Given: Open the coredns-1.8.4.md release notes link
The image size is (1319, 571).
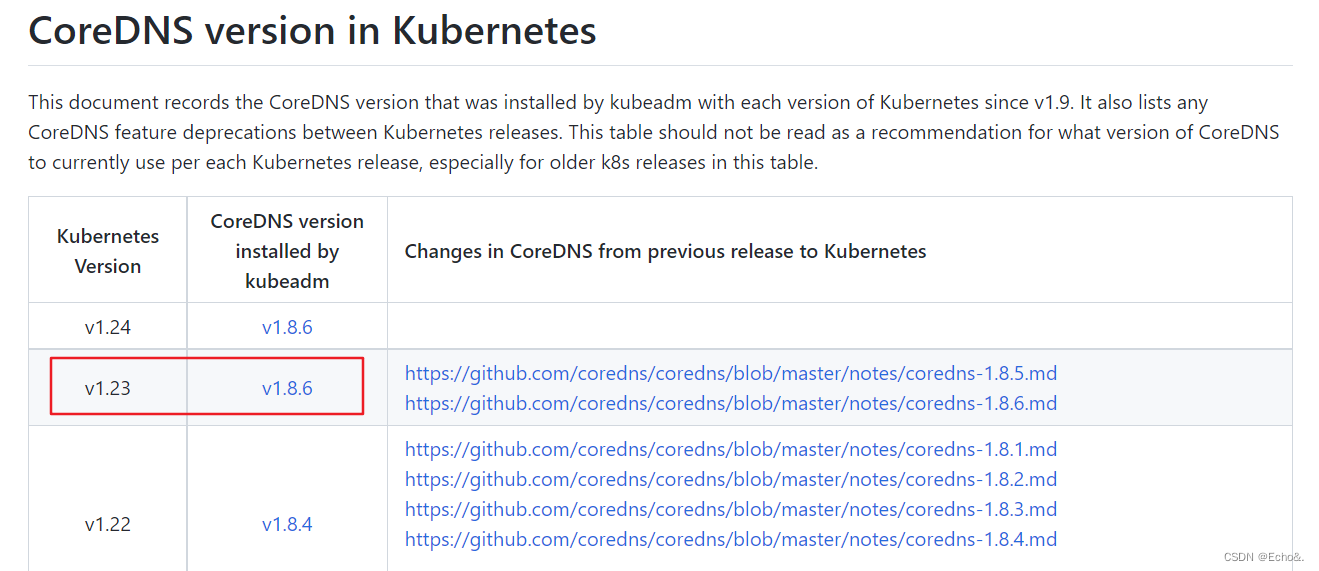Looking at the screenshot, I should [731, 539].
